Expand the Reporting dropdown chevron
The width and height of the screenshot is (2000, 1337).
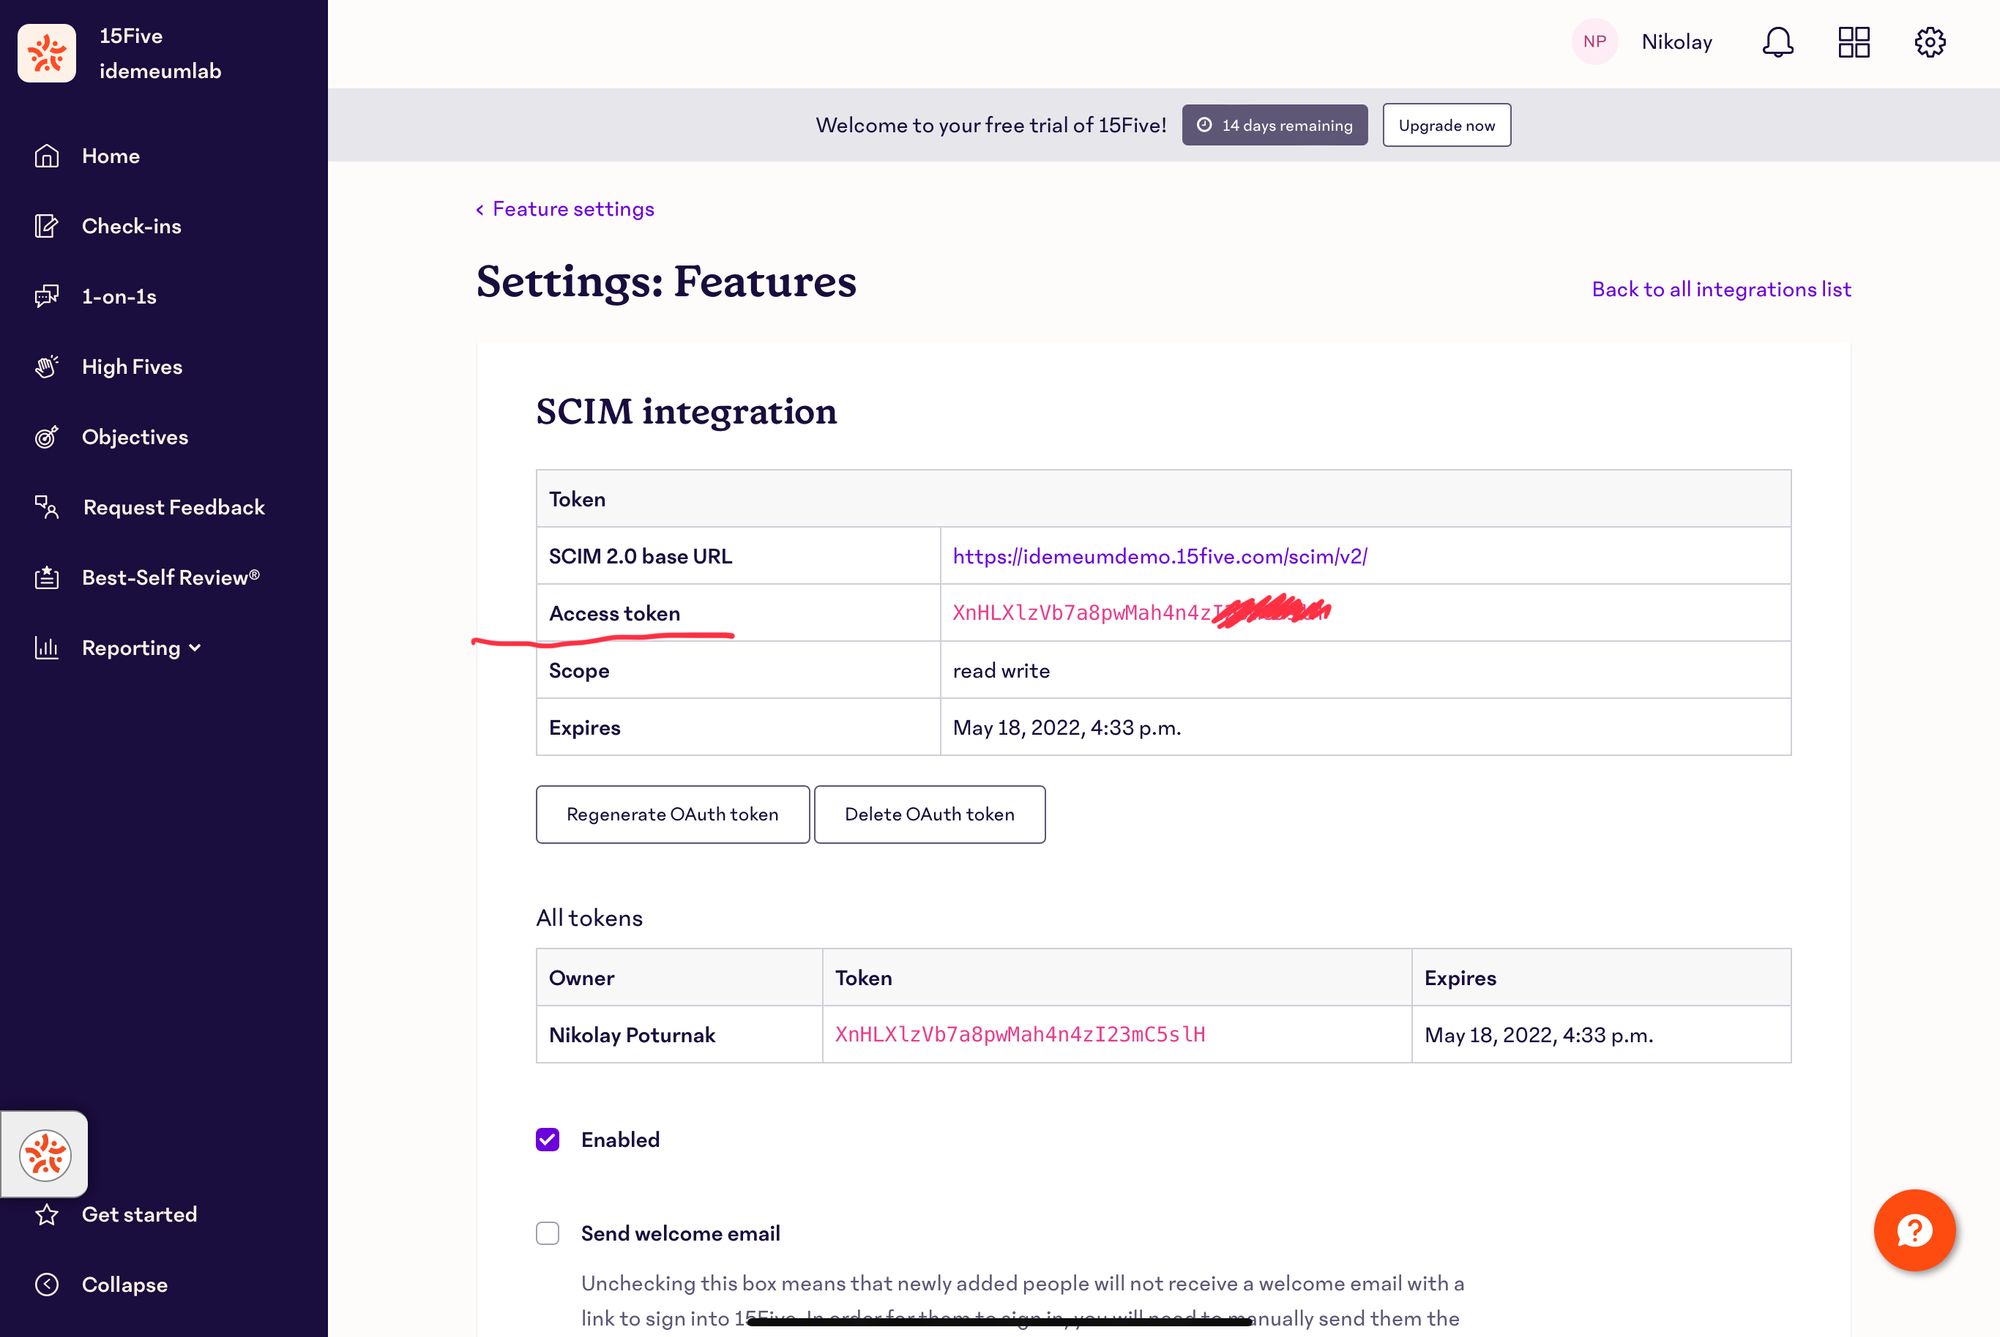195,649
